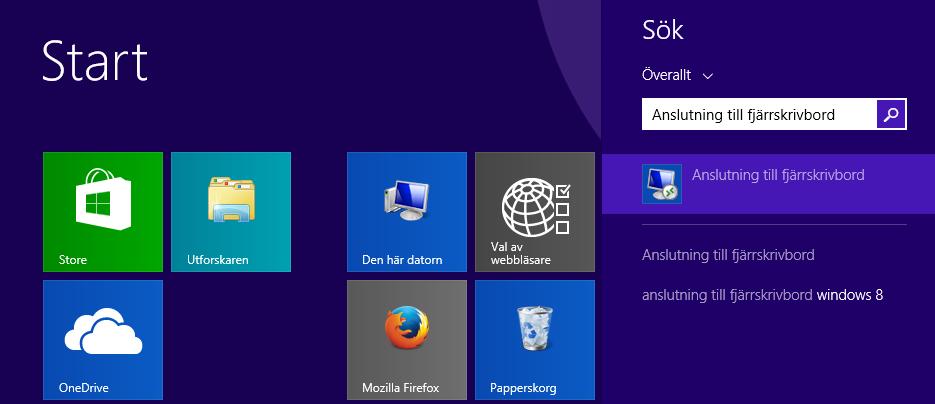Open the Papperskorg recycle bin tile
This screenshot has width=935, height=404.
point(535,340)
